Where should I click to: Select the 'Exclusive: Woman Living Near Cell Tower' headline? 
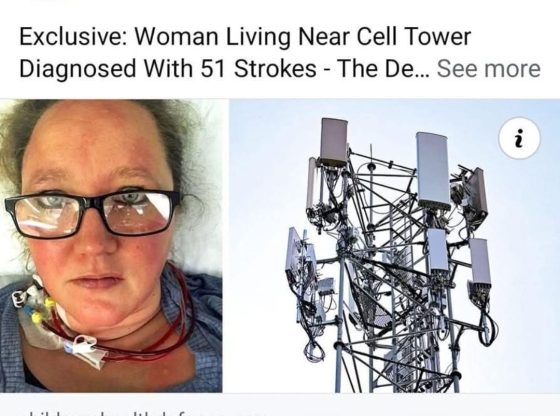tap(245, 36)
